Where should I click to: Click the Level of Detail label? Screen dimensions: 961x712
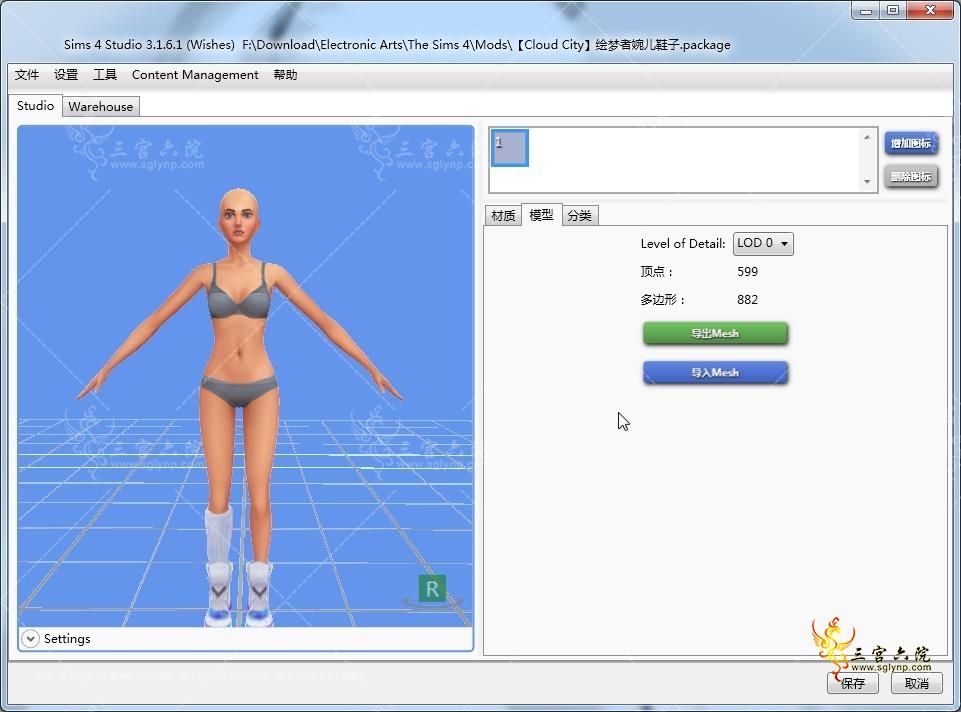[x=683, y=244]
